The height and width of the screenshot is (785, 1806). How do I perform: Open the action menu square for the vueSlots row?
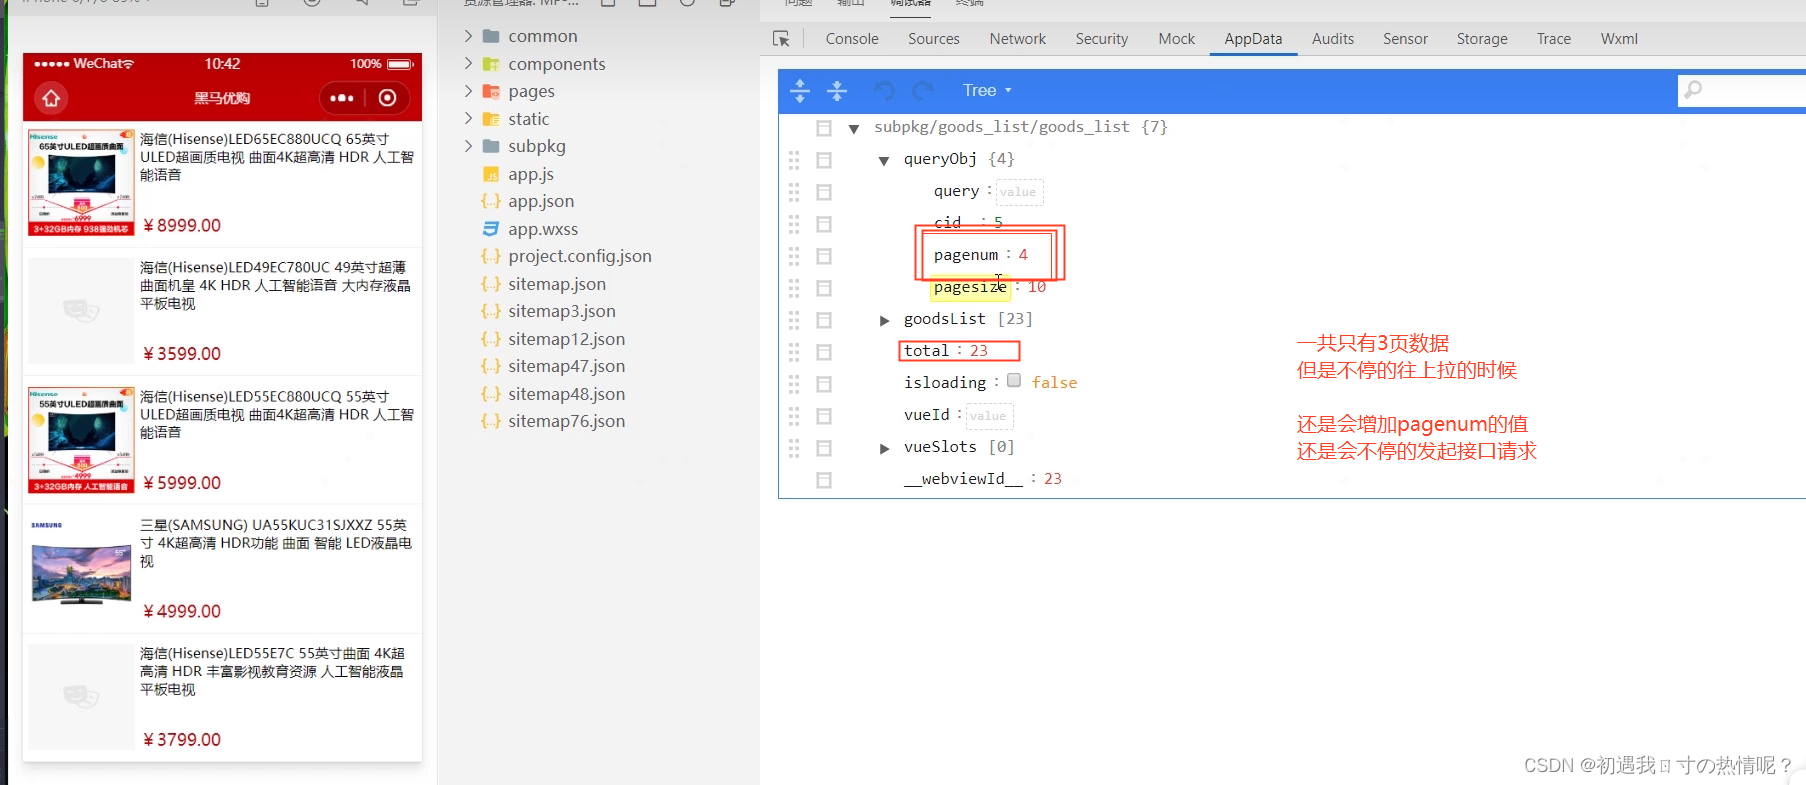coord(824,448)
